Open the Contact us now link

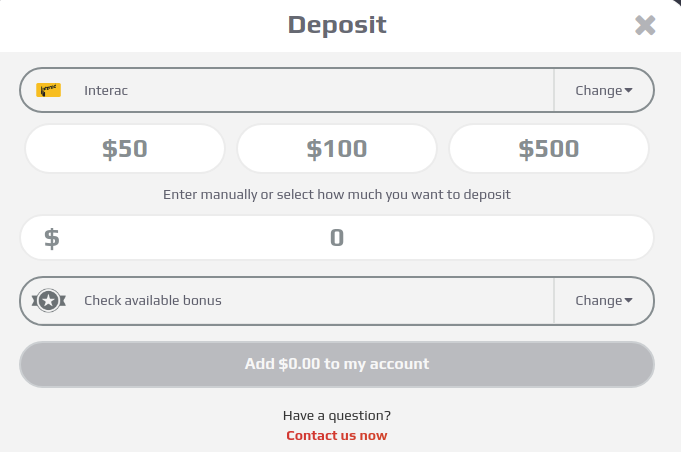(337, 436)
